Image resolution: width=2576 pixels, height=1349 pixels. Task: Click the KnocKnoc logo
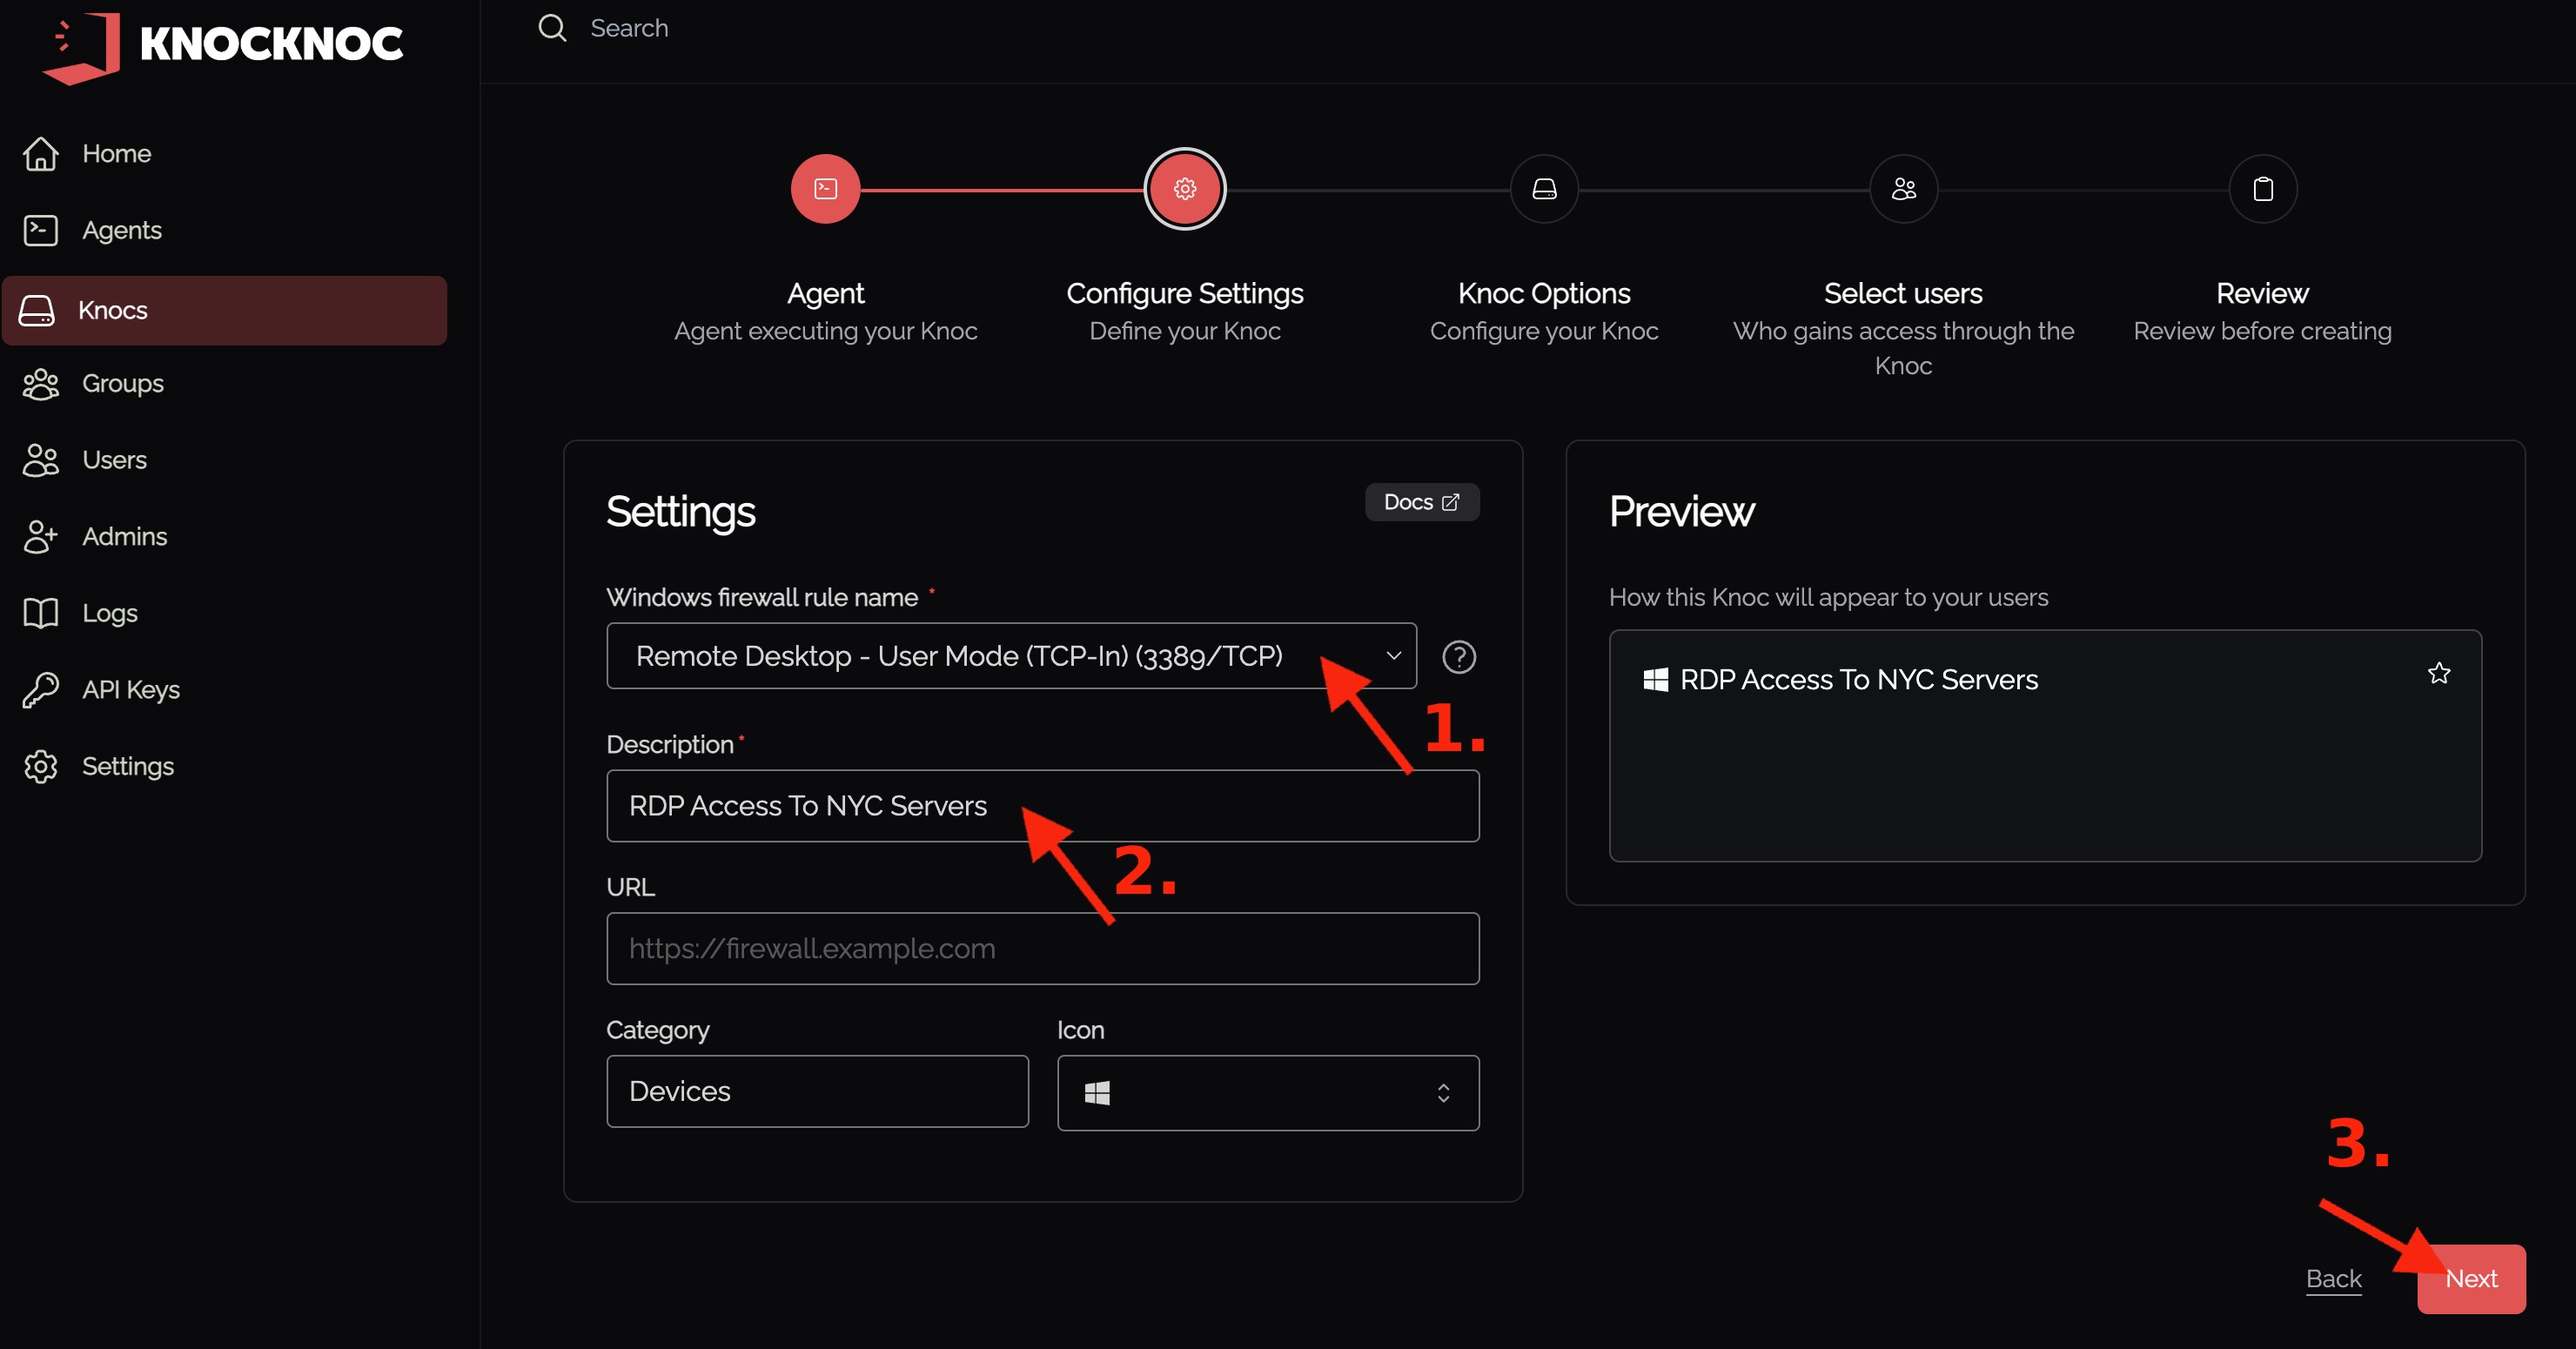point(222,45)
